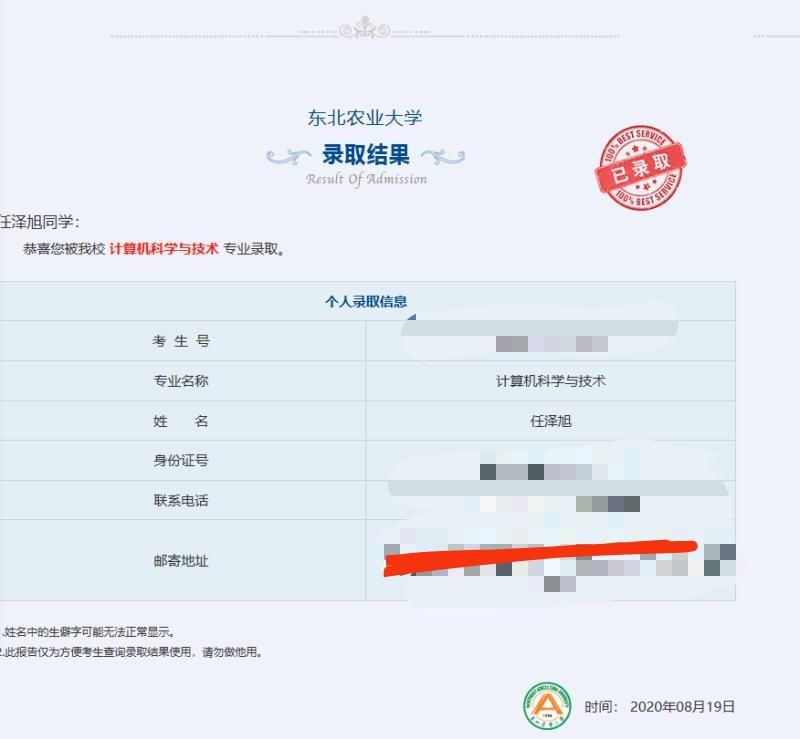Image resolution: width=800 pixels, height=739 pixels.
Task: Click the 个人录取信息 table header
Action: pos(366,302)
